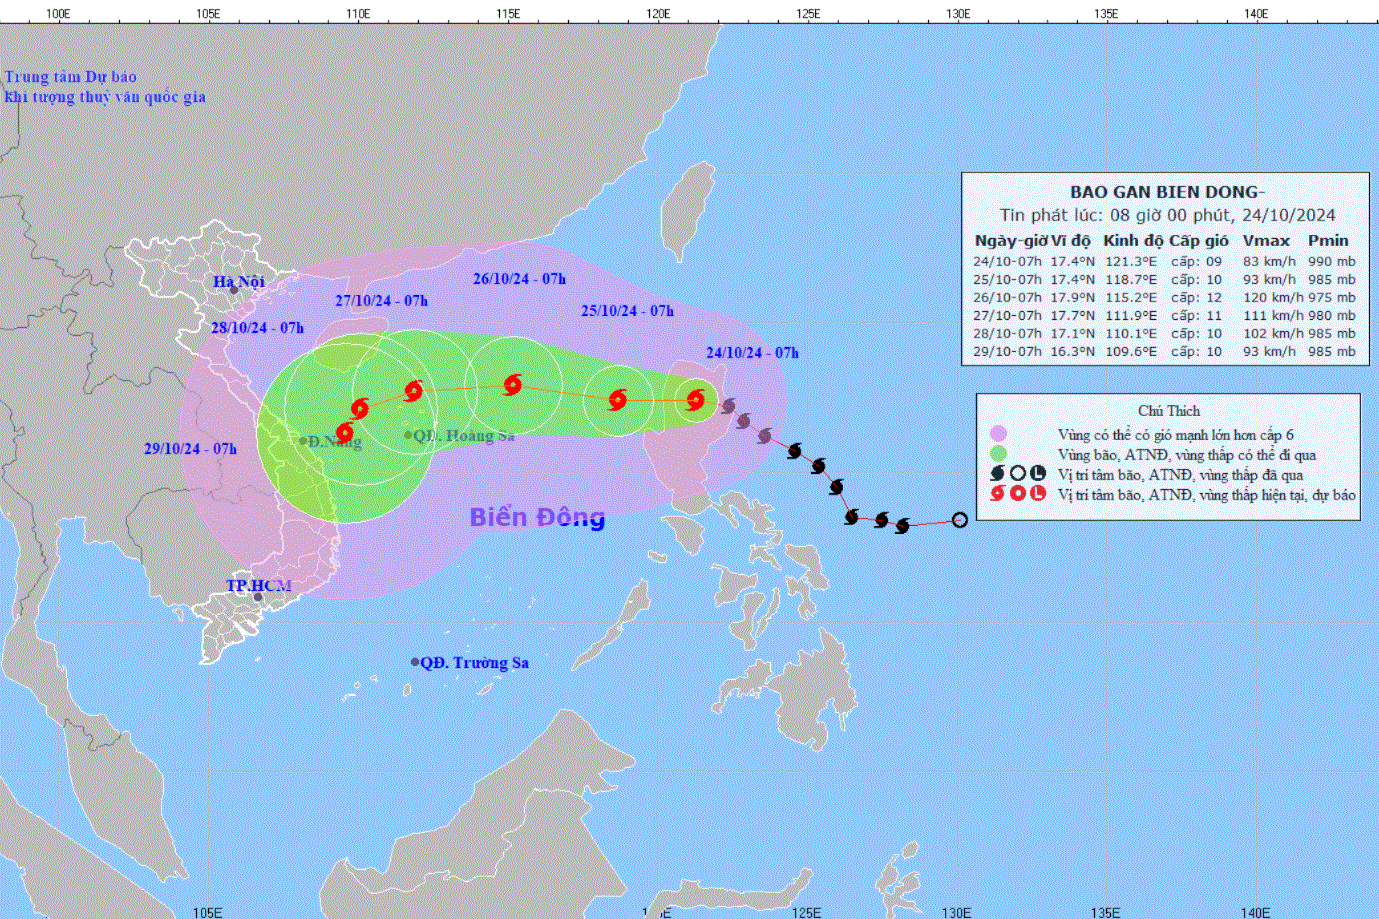Click the 121.3°E longitude value
Screen dimensions: 1379x919
tap(1131, 262)
